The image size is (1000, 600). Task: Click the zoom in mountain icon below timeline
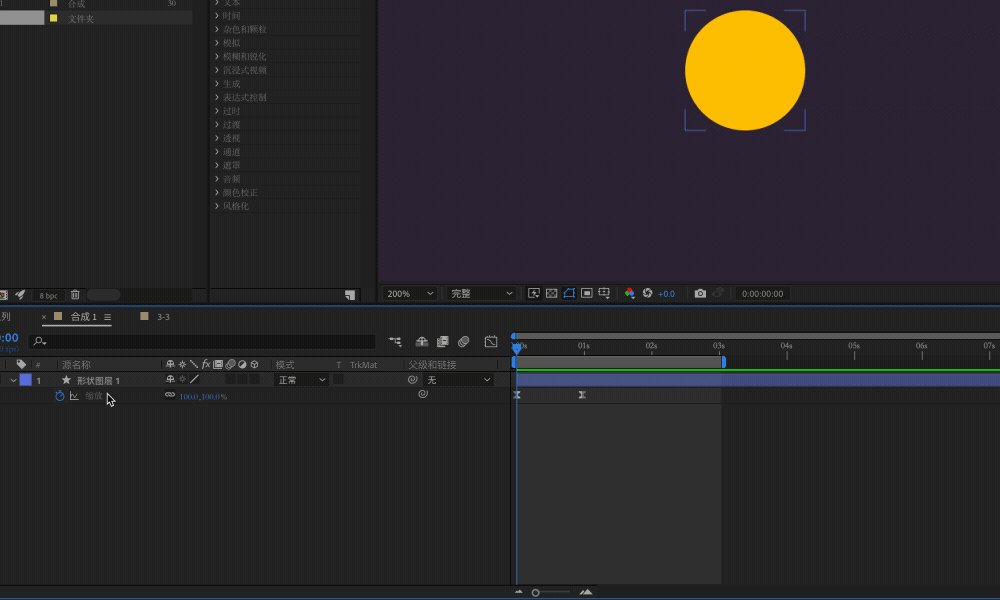coord(585,592)
